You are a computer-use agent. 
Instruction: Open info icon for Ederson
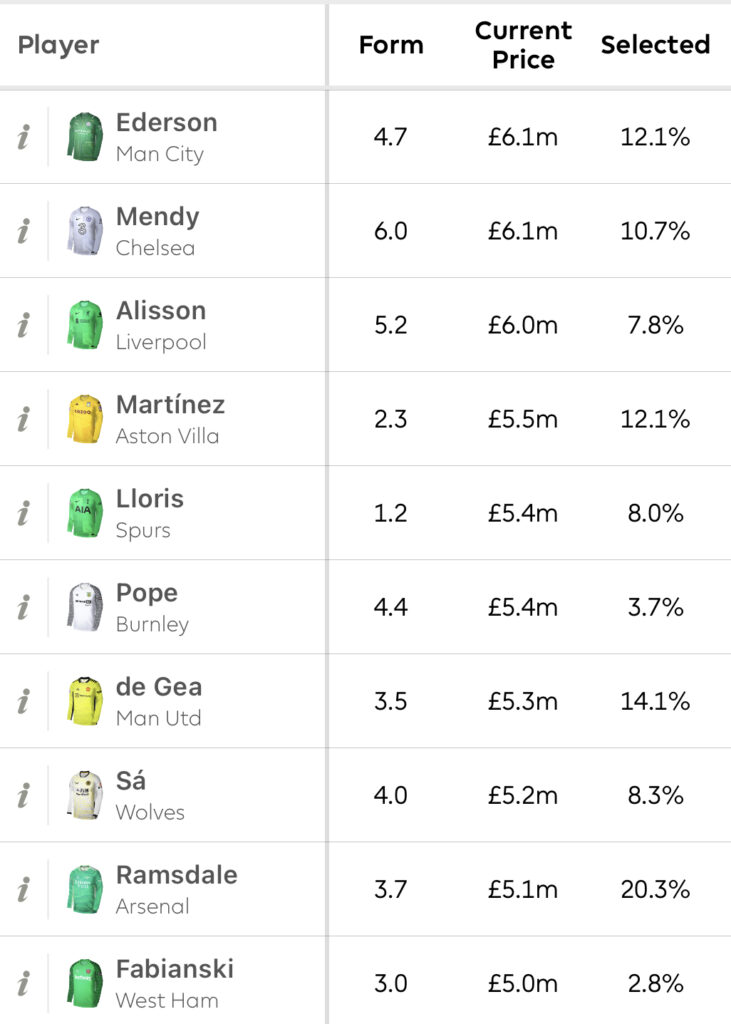click(24, 137)
